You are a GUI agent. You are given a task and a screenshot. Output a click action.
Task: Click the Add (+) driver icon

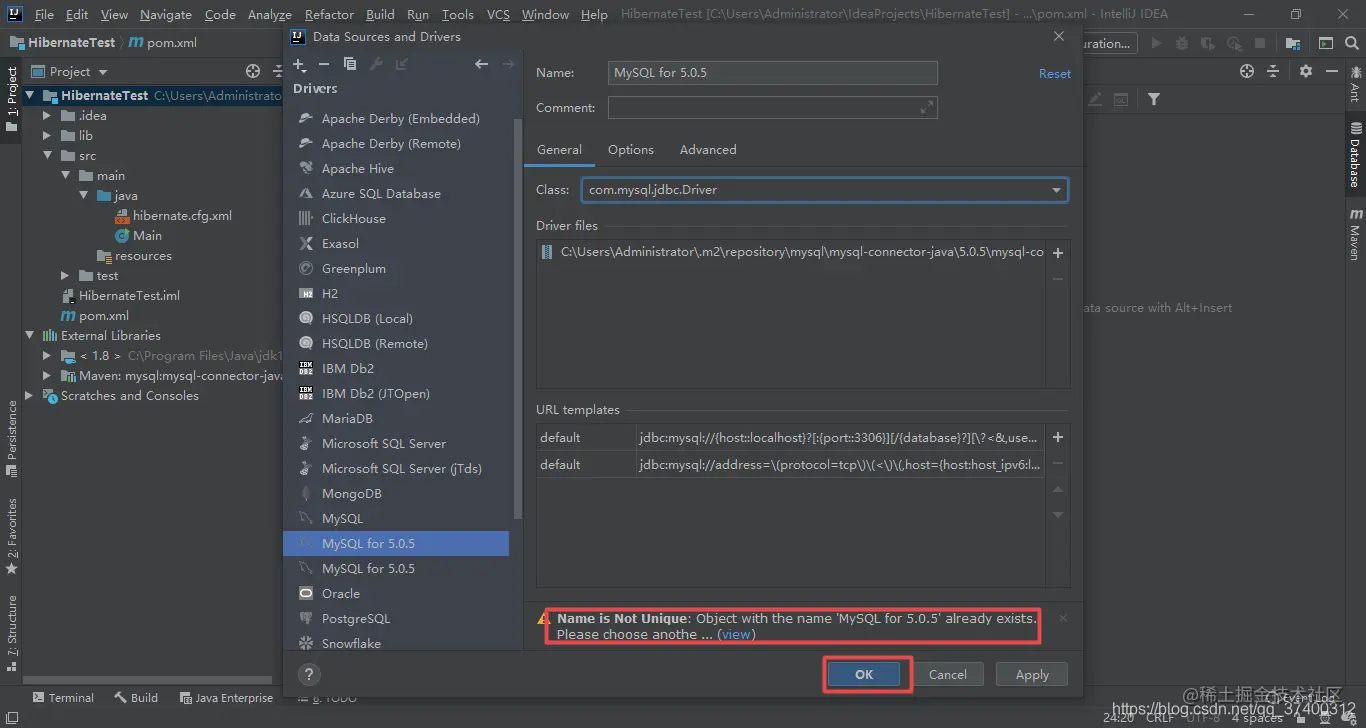[x=299, y=64]
